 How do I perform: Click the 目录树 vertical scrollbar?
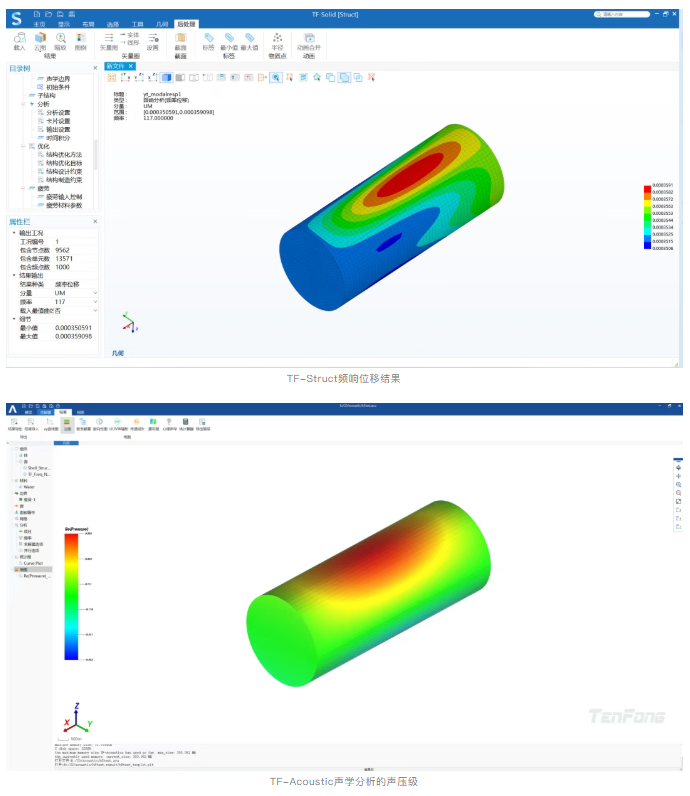click(95, 155)
